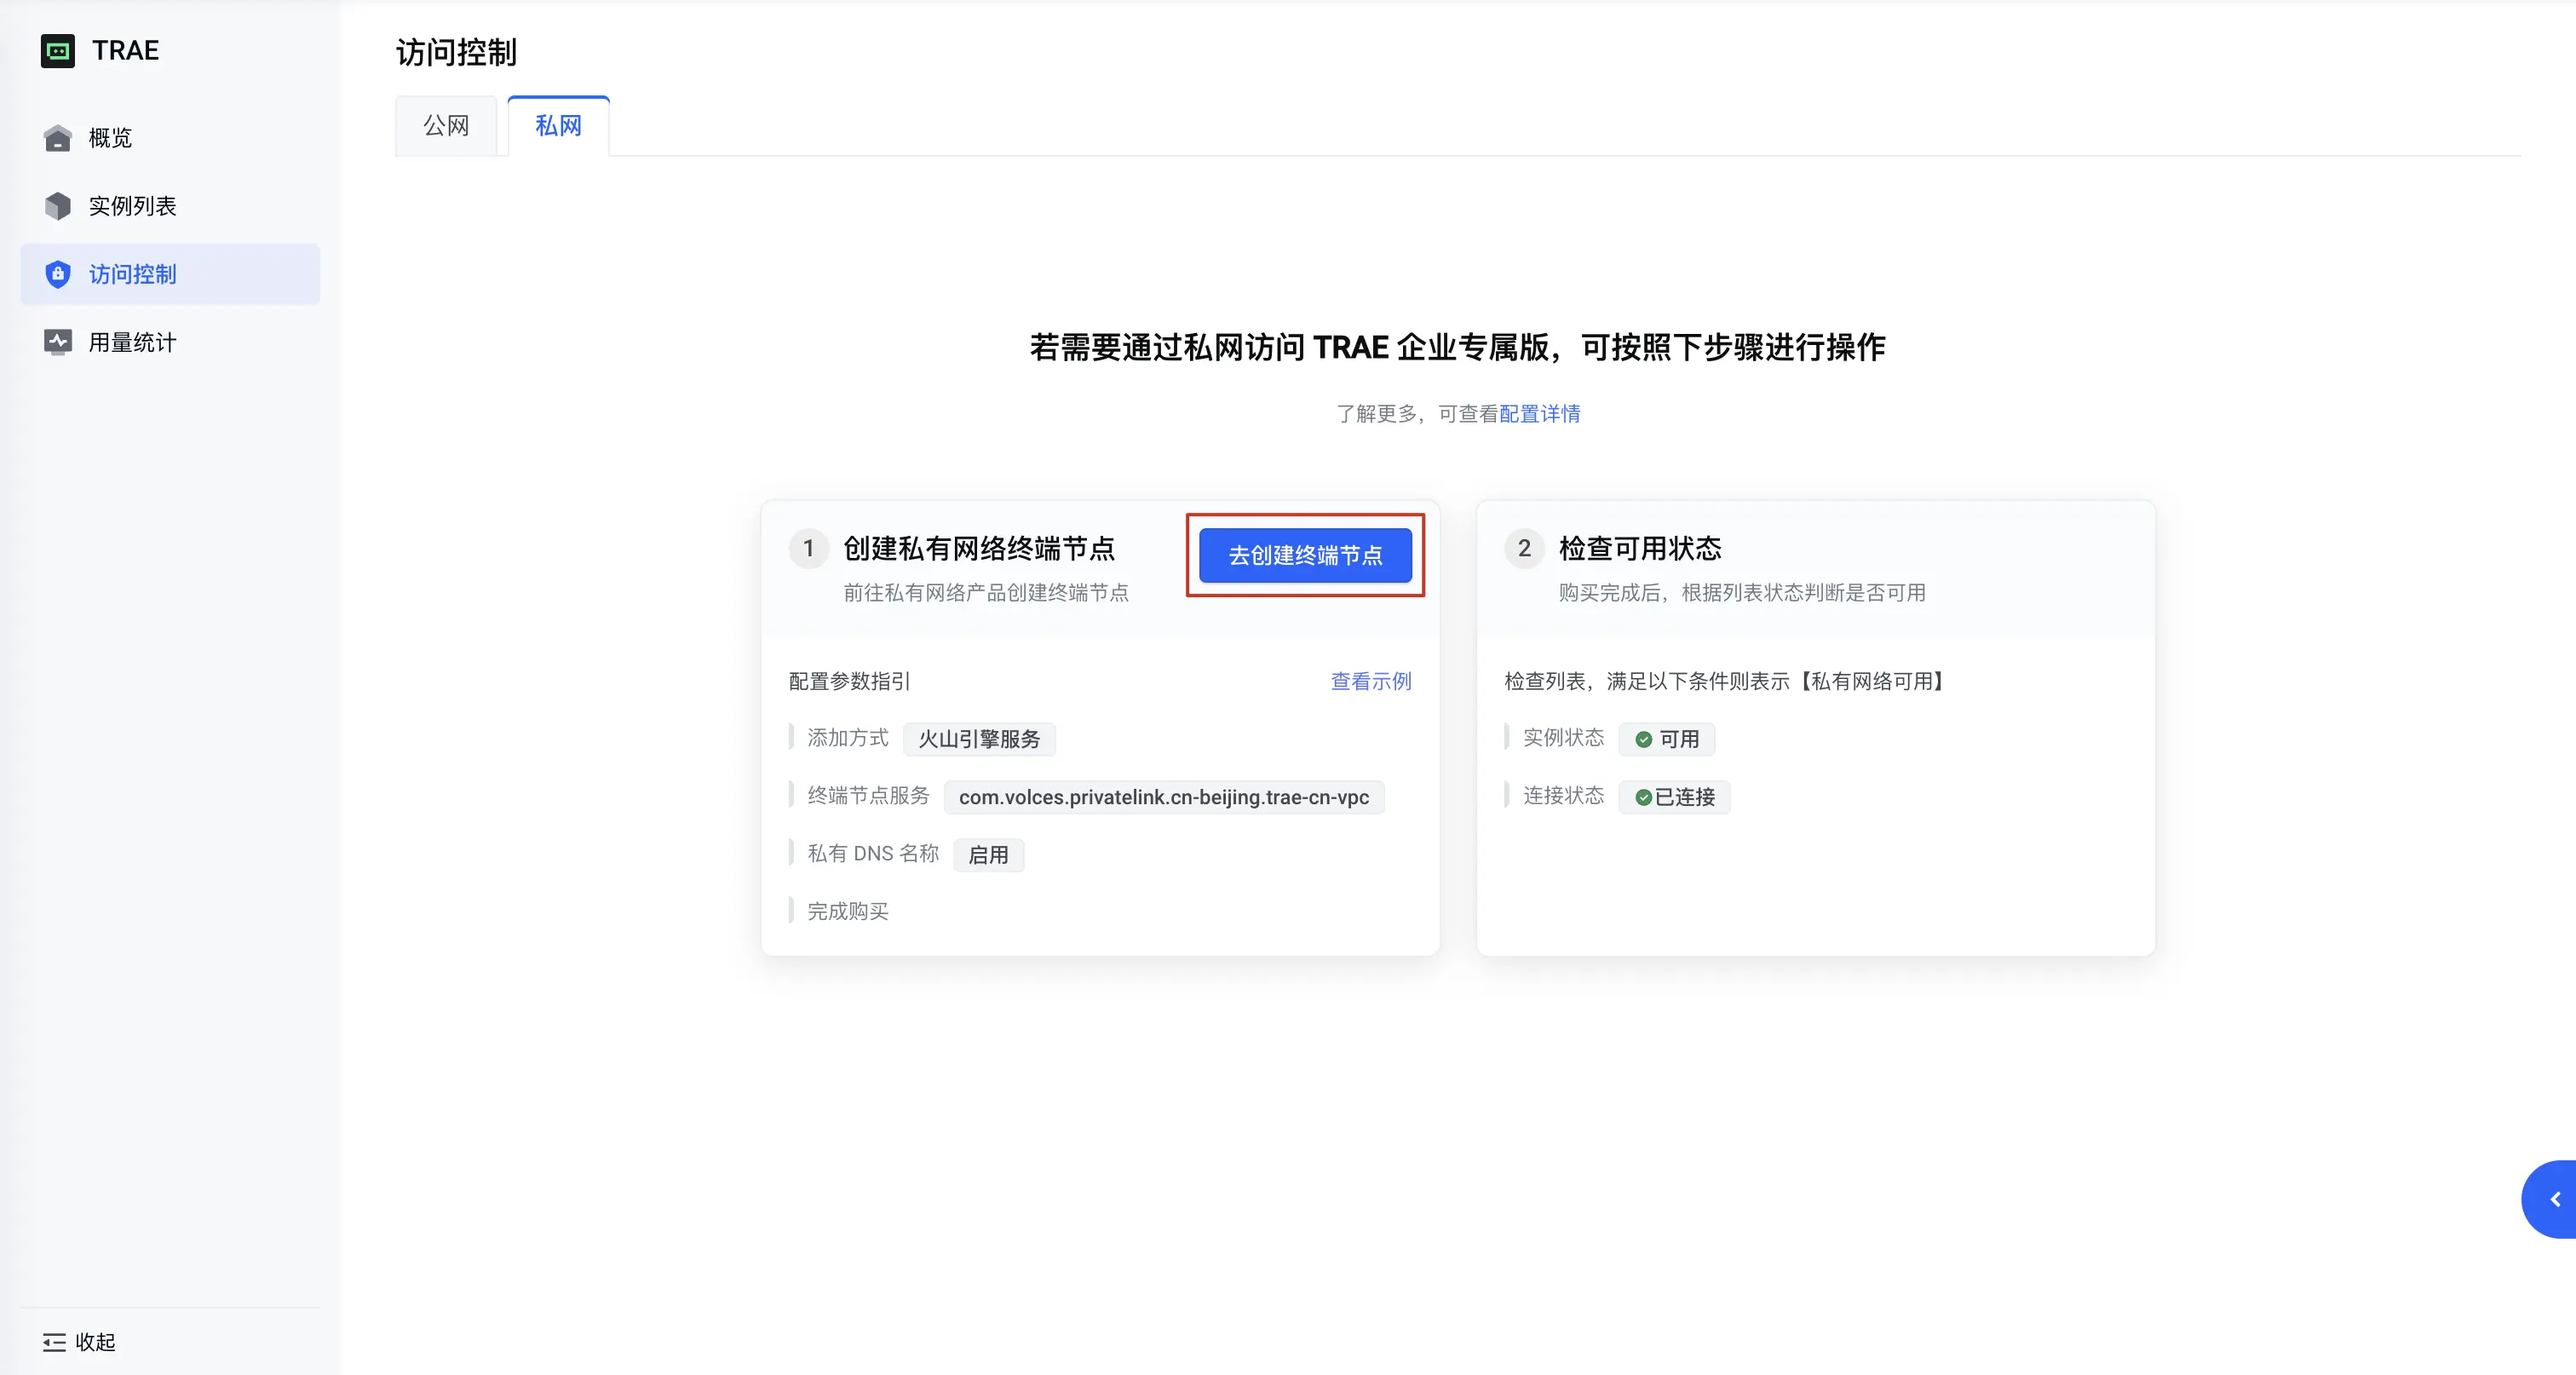The height and width of the screenshot is (1375, 2576).
Task: Click the 实例列表 cube icon
Action: pos(58,206)
